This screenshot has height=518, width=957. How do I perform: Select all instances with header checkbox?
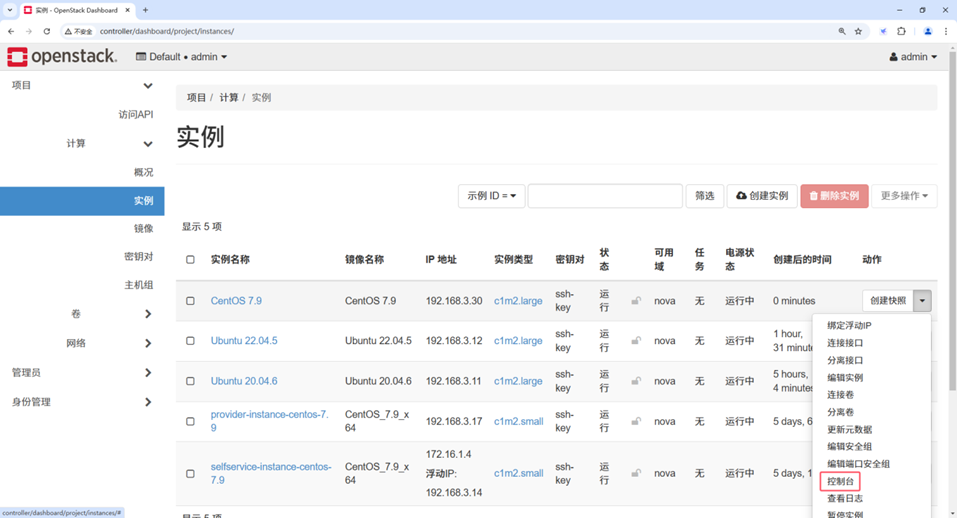190,259
